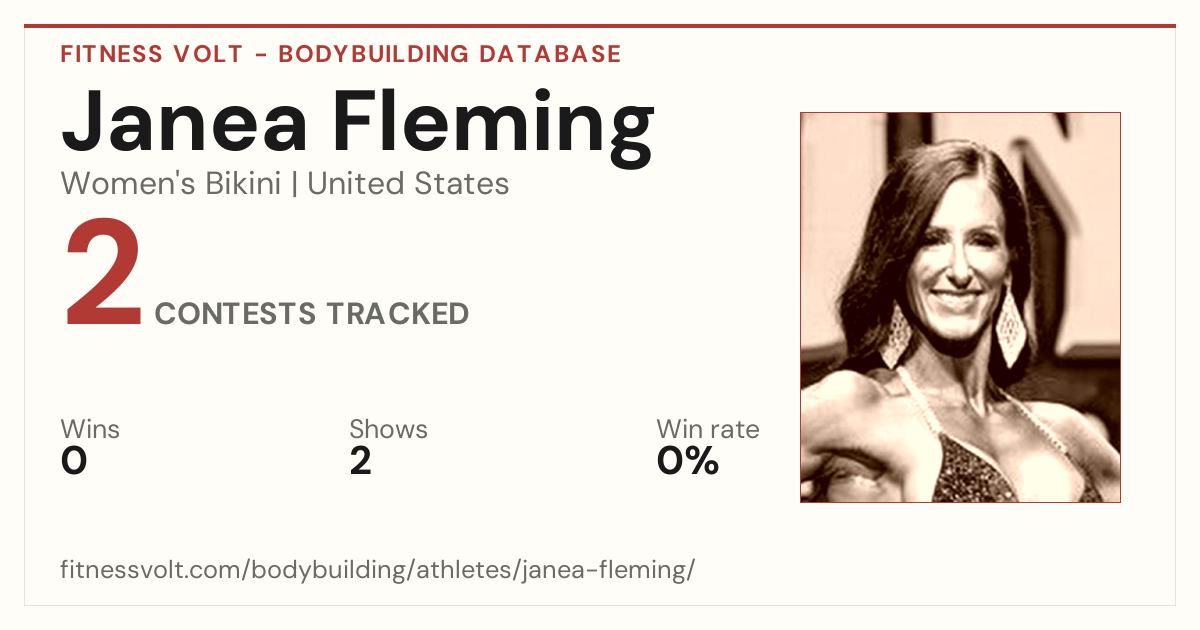
Task: Click the Women's Bikini division text
Action: [x=171, y=184]
